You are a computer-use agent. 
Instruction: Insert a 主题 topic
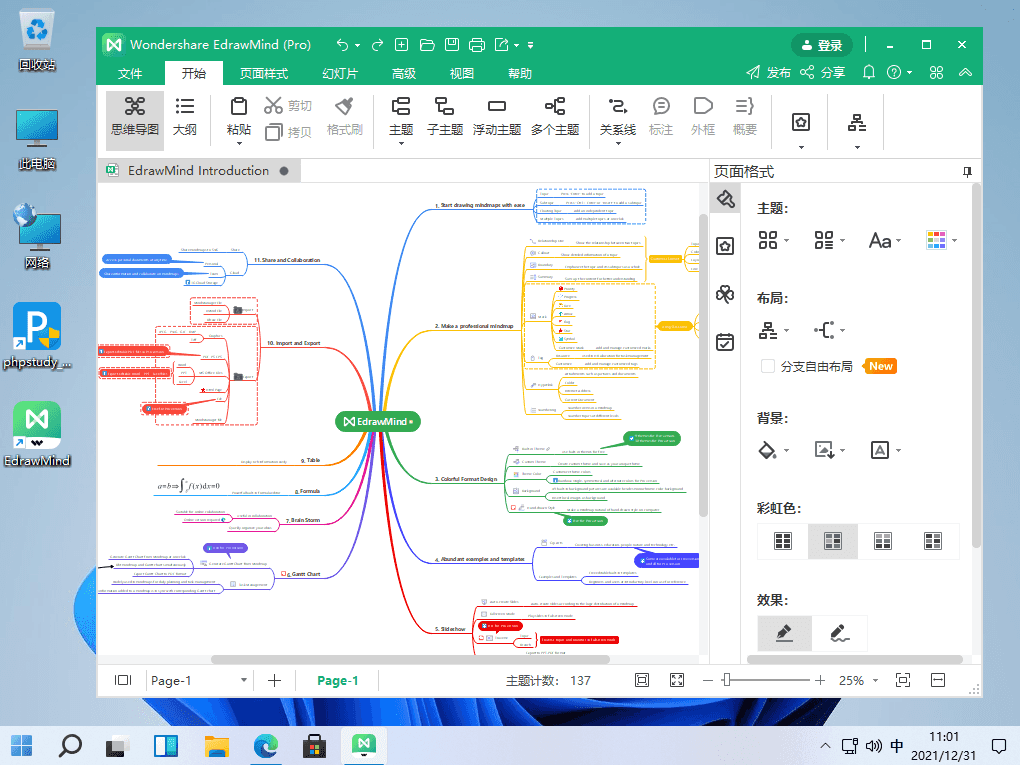401,117
